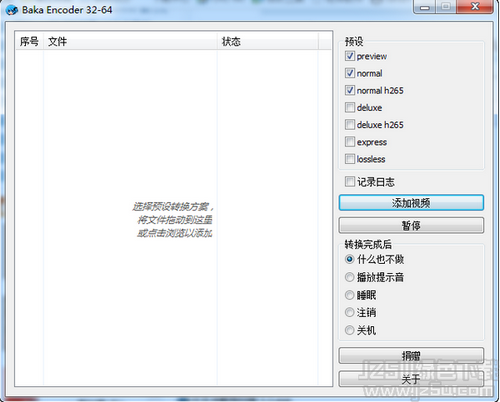Viewport: 500px width, 402px height.
Task: Enable the deluxe preset checkbox
Action: pos(350,107)
